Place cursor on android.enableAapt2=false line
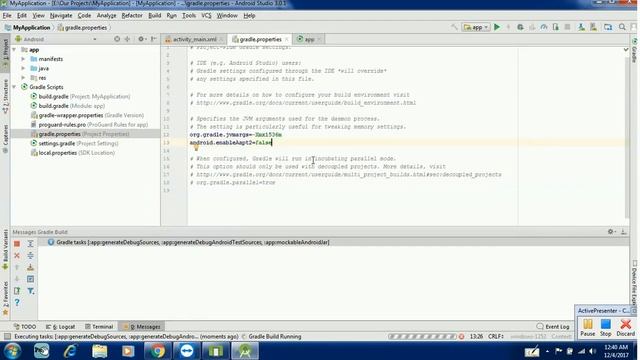Viewport: 640px width, 360px height. [x=231, y=142]
